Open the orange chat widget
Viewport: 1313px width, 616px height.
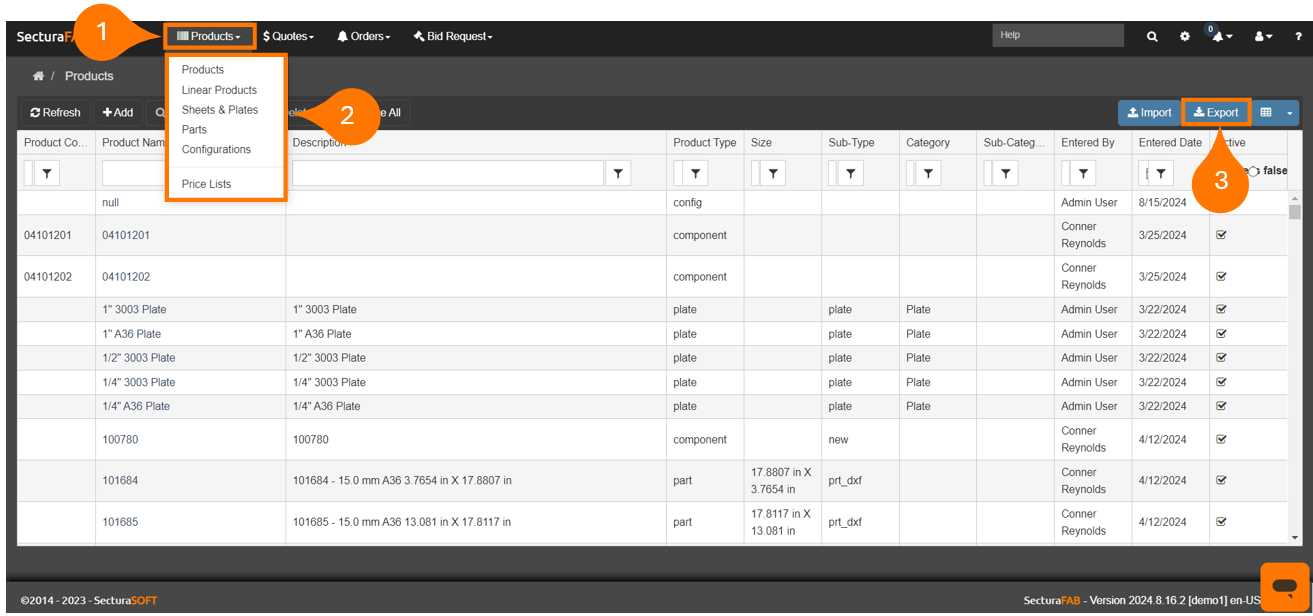(1285, 587)
